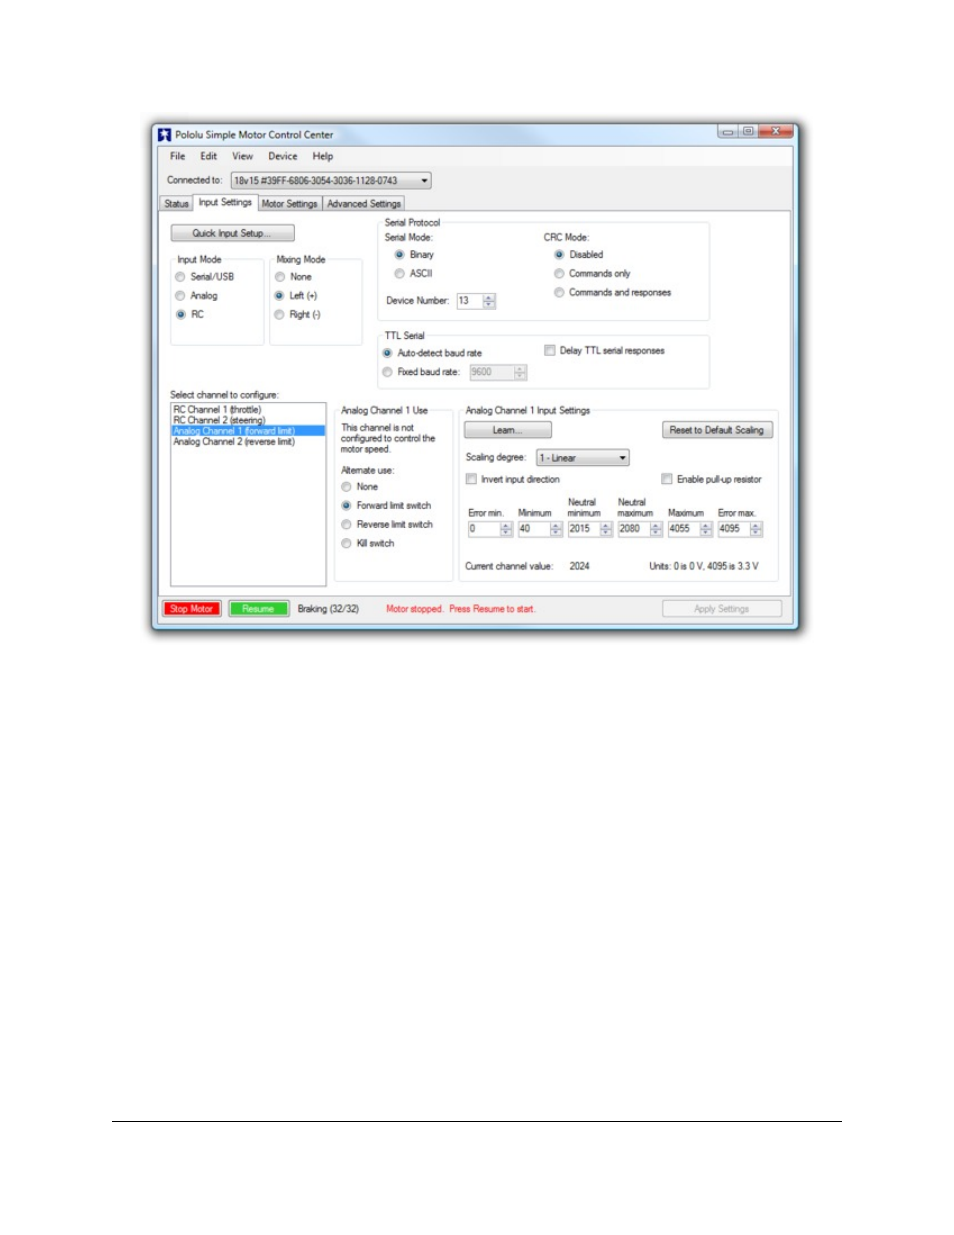Click the Error max. value field

tap(734, 529)
